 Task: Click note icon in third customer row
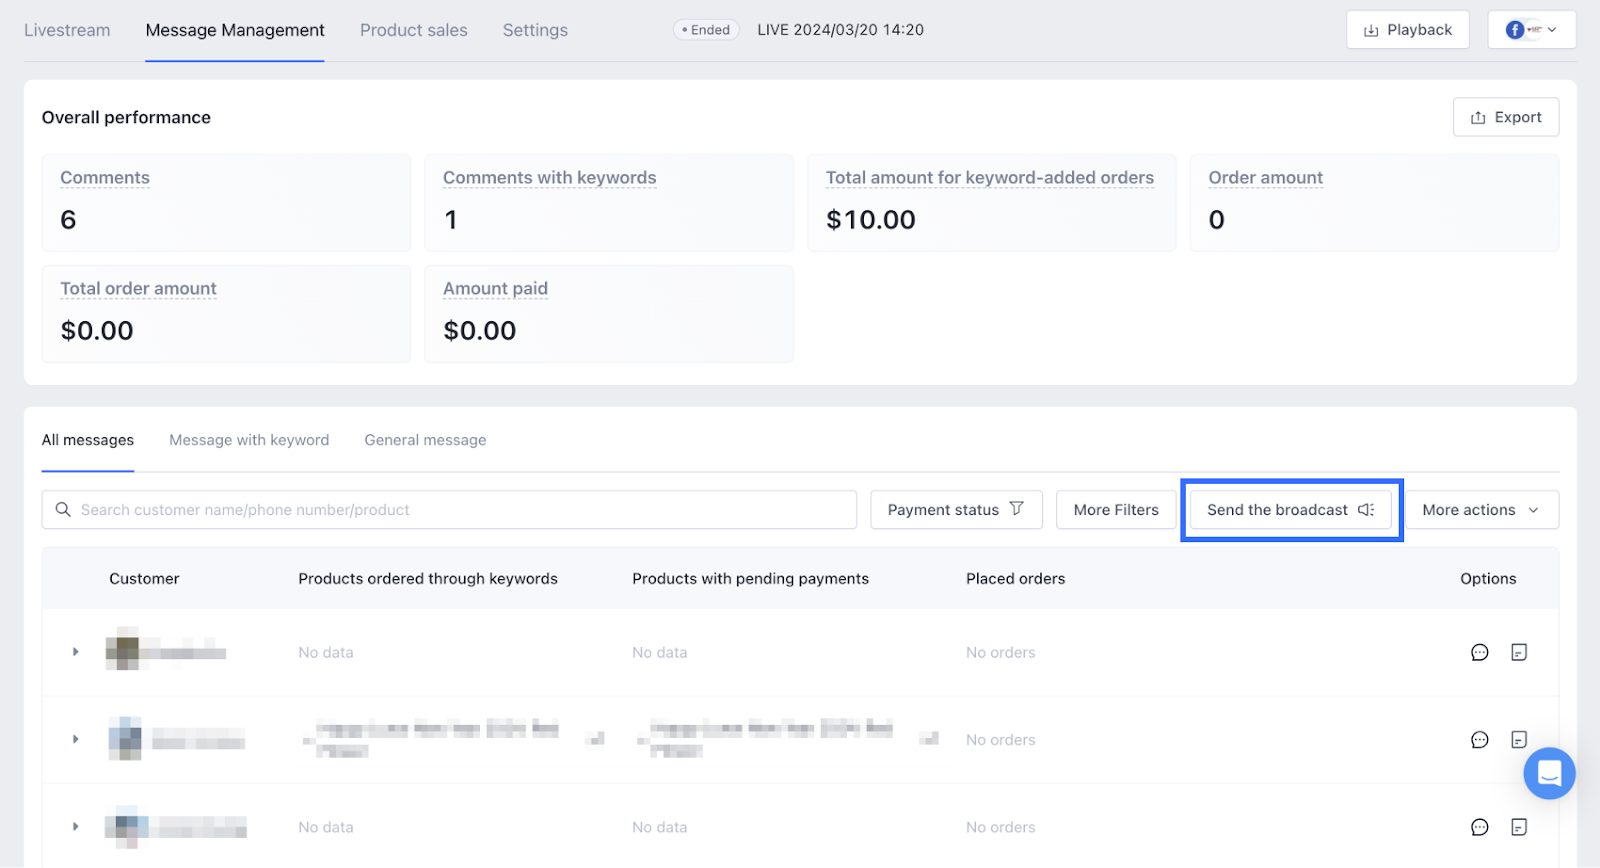1519,827
